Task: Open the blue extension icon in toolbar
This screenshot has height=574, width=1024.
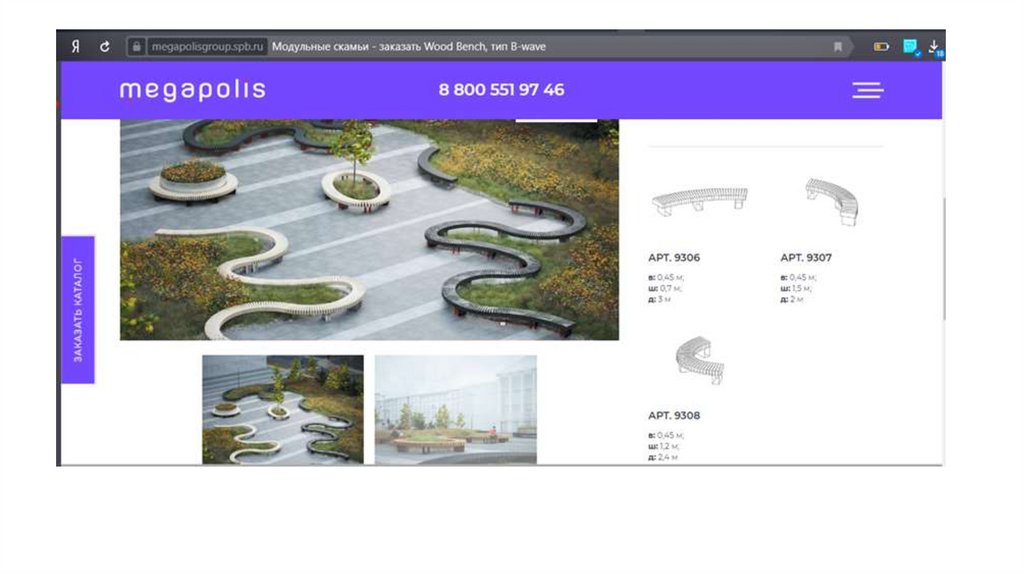Action: click(910, 47)
